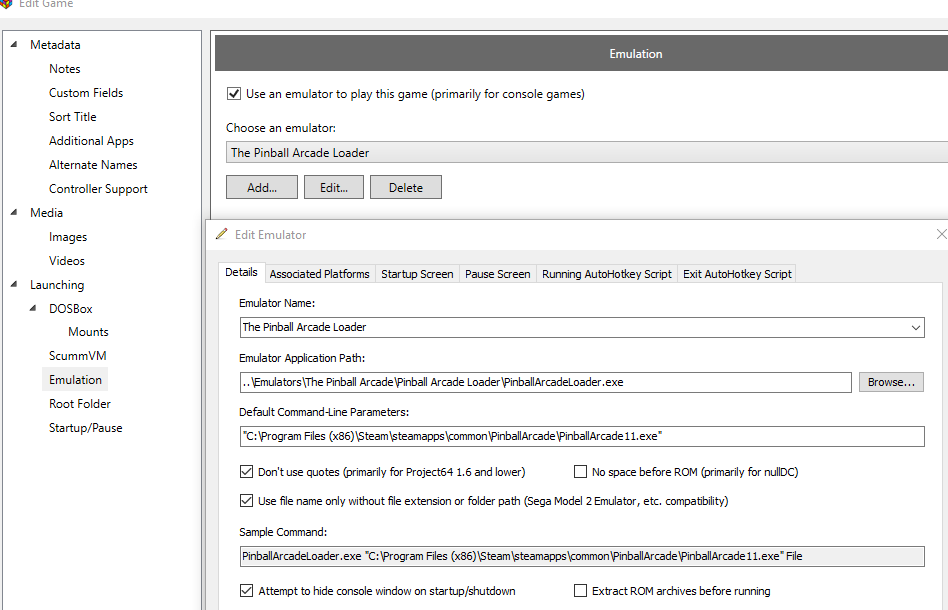The width and height of the screenshot is (948, 610).
Task: Open Controller Support in the sidebar
Action: [98, 189]
